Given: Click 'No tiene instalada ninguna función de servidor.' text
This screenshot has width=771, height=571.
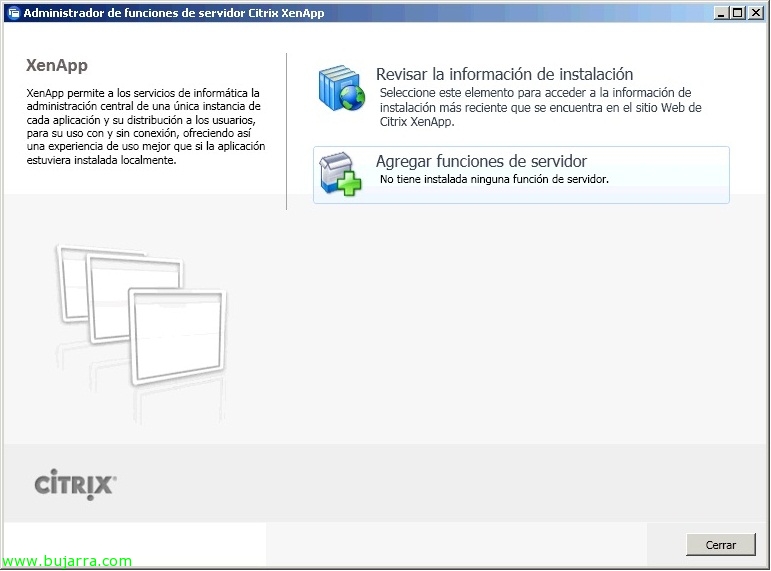Looking at the screenshot, I should (x=494, y=180).
